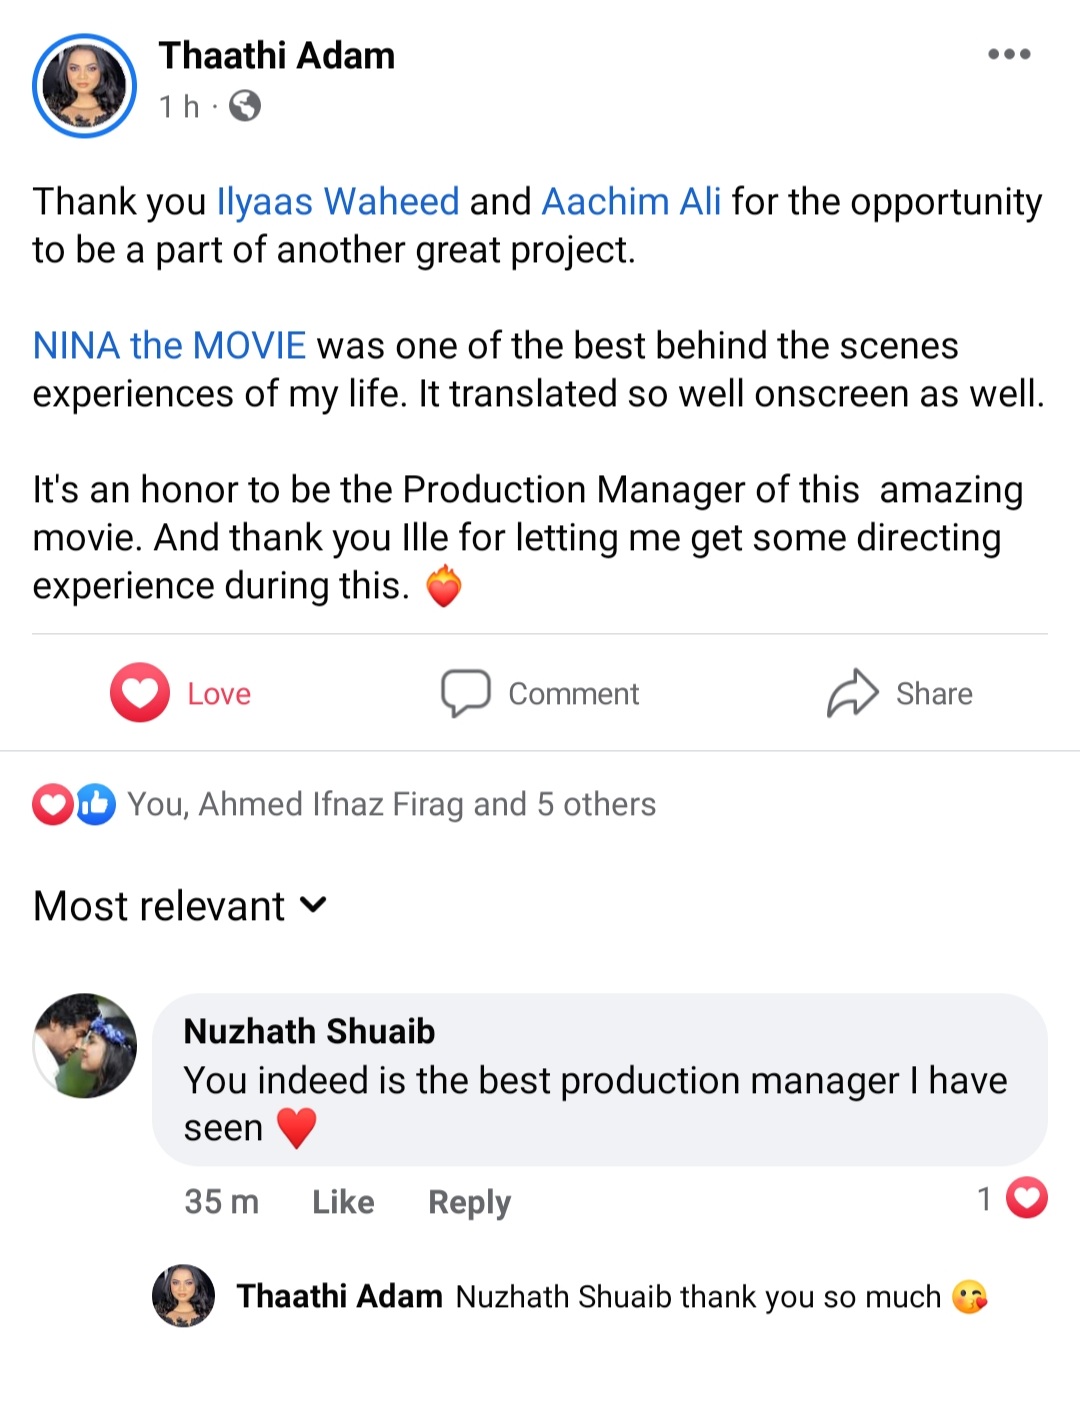Click Thaathi Adam's name in the reply
This screenshot has width=1080, height=1415.
click(339, 1297)
